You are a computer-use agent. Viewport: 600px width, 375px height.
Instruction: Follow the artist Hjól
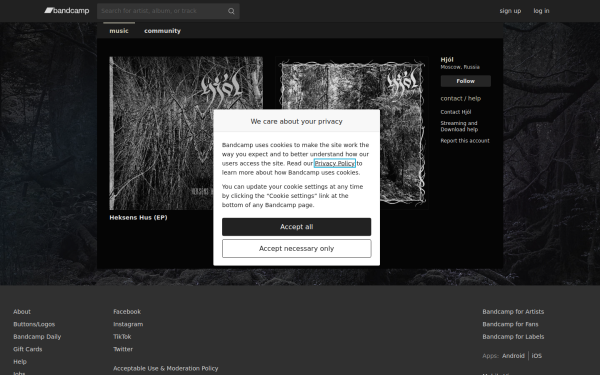pyautogui.click(x=466, y=81)
